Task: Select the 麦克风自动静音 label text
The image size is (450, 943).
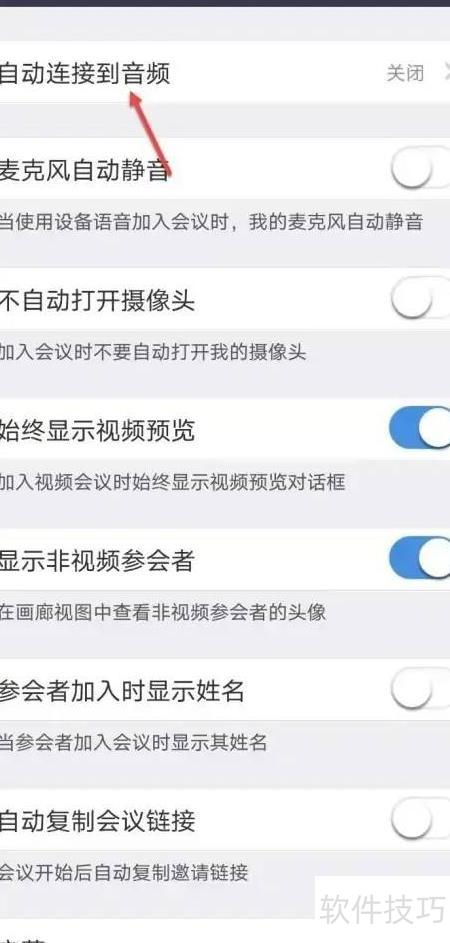Action: (84, 170)
